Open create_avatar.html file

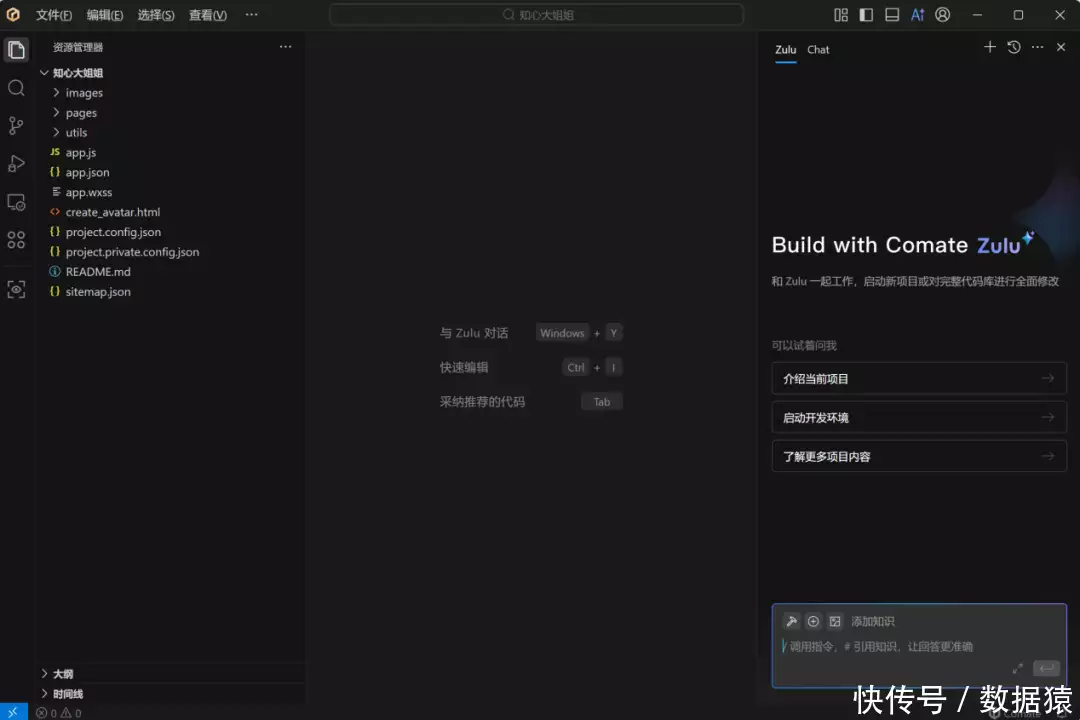click(112, 212)
